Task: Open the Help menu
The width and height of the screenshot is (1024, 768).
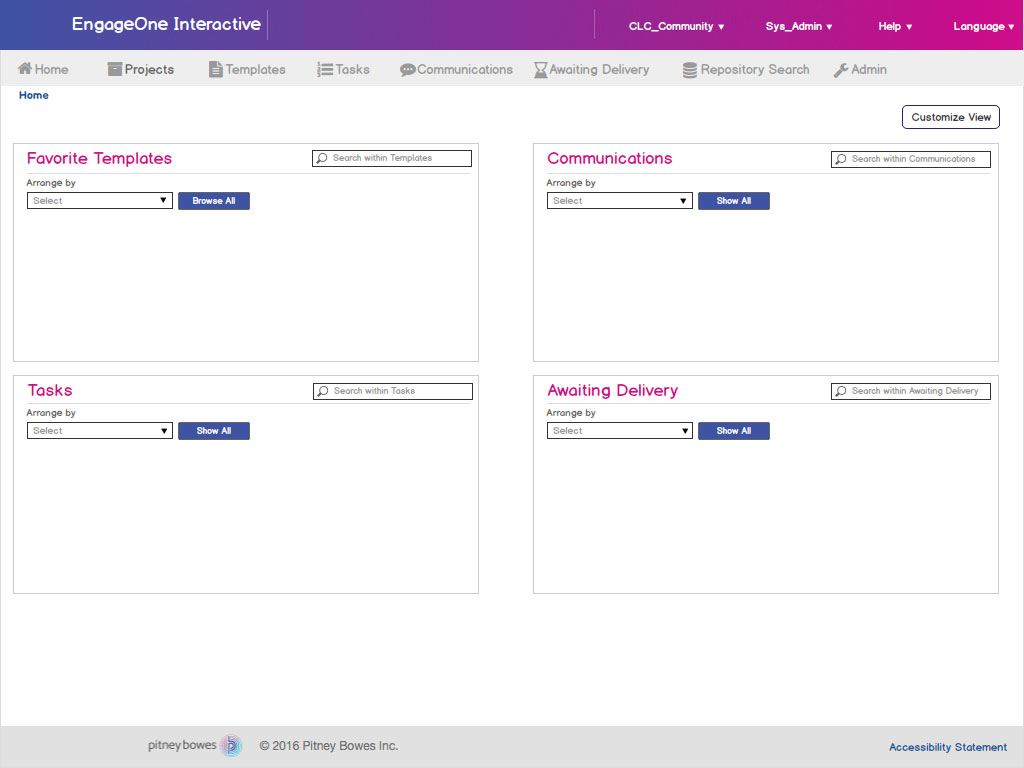Action: [895, 27]
